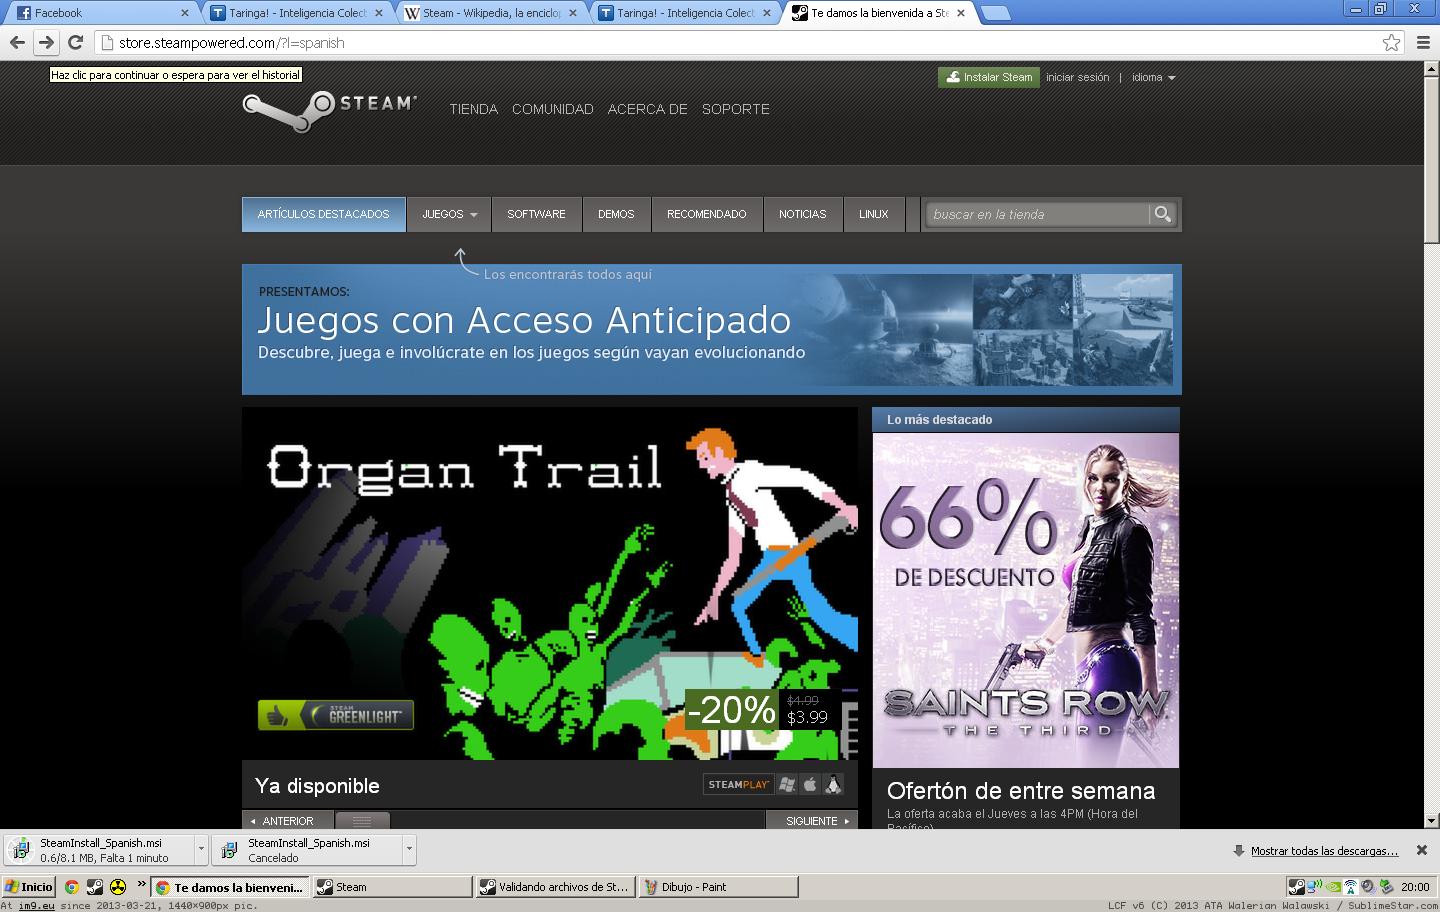Click the Apple platform icon below Organ Trail
The height and width of the screenshot is (912, 1440).
(x=810, y=785)
